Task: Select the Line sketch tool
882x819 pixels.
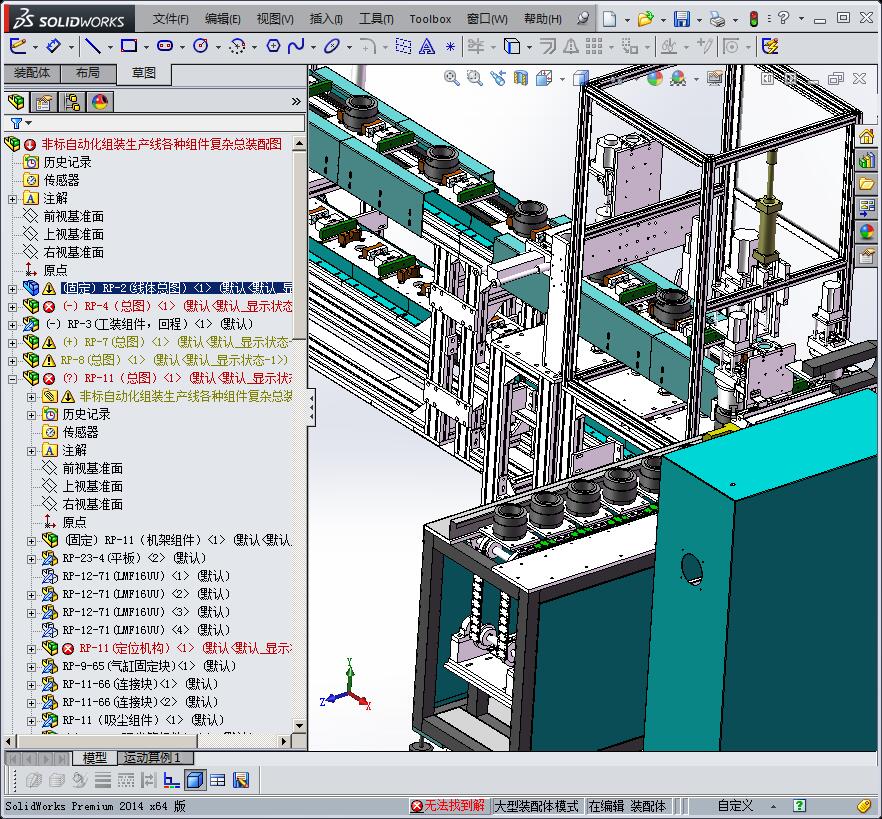Action: pyautogui.click(x=92, y=46)
